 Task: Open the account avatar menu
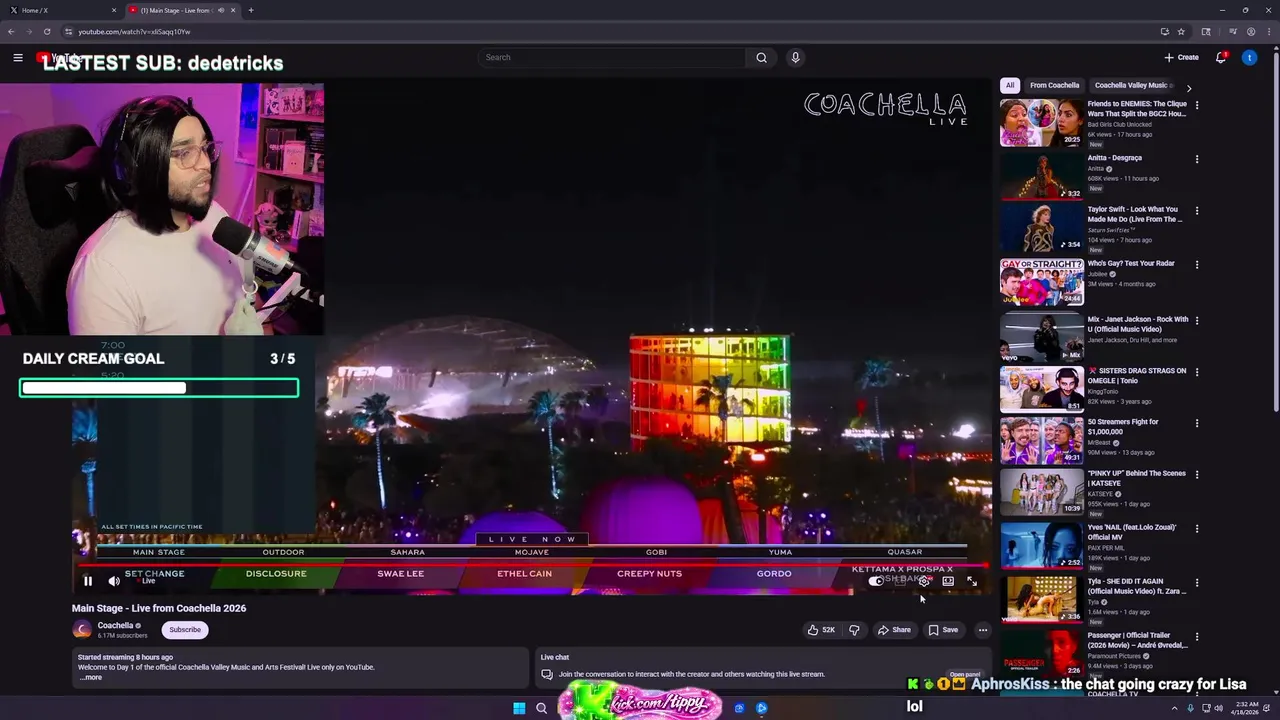tap(1249, 57)
